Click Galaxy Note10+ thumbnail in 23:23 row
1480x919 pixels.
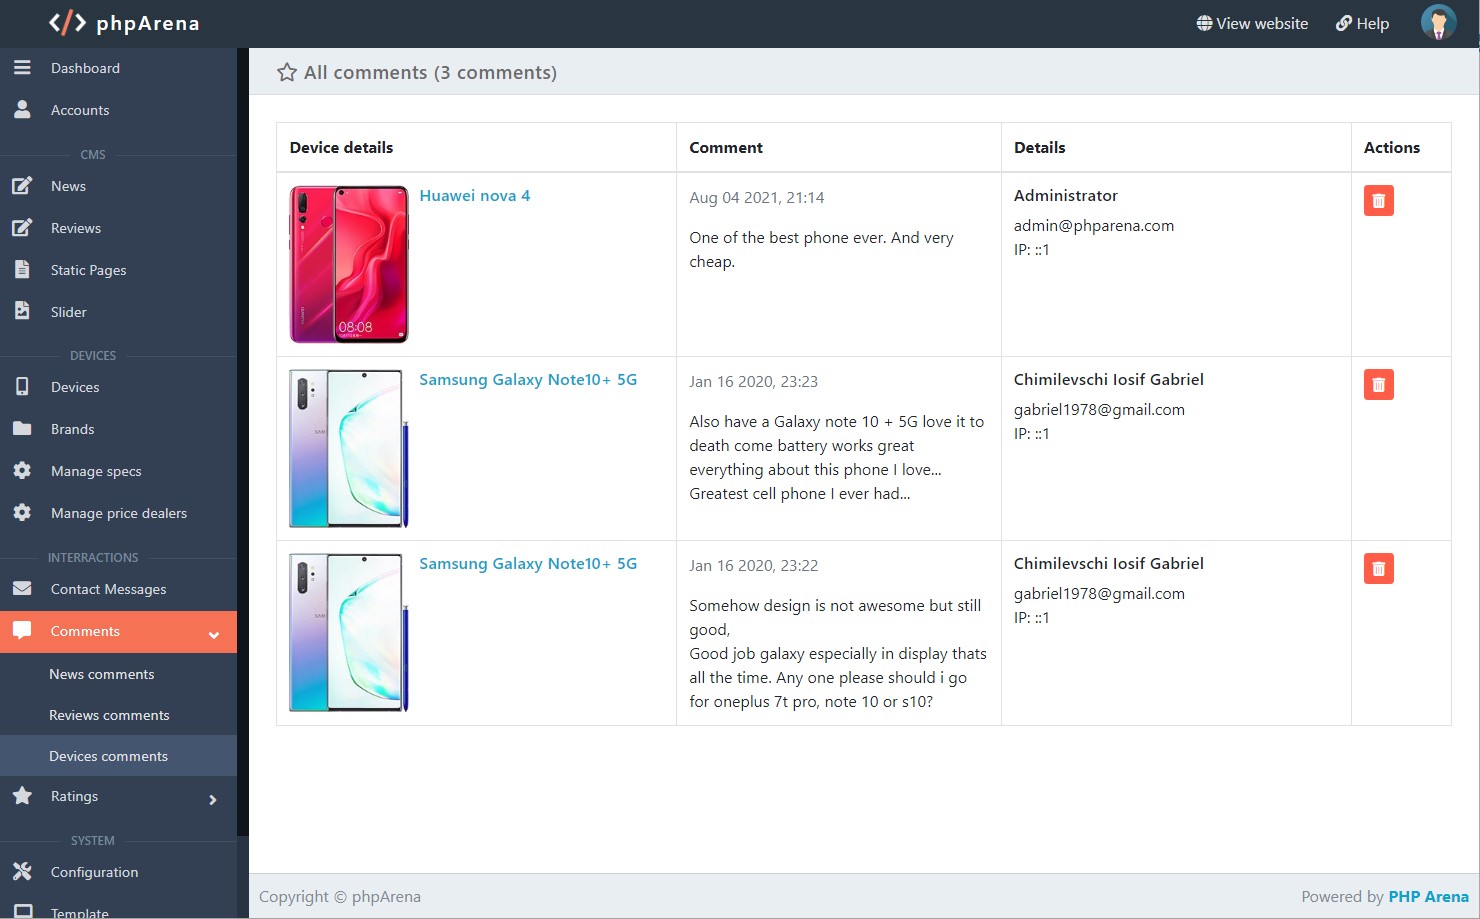[x=349, y=448]
